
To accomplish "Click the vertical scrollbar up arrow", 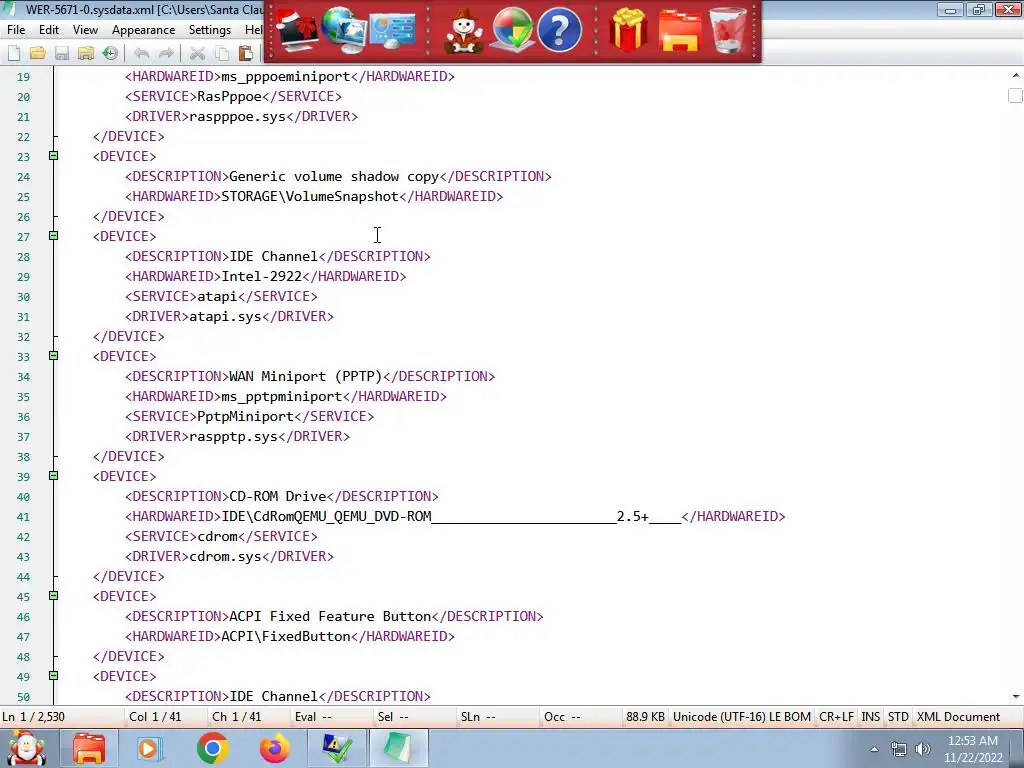I will tap(1016, 76).
